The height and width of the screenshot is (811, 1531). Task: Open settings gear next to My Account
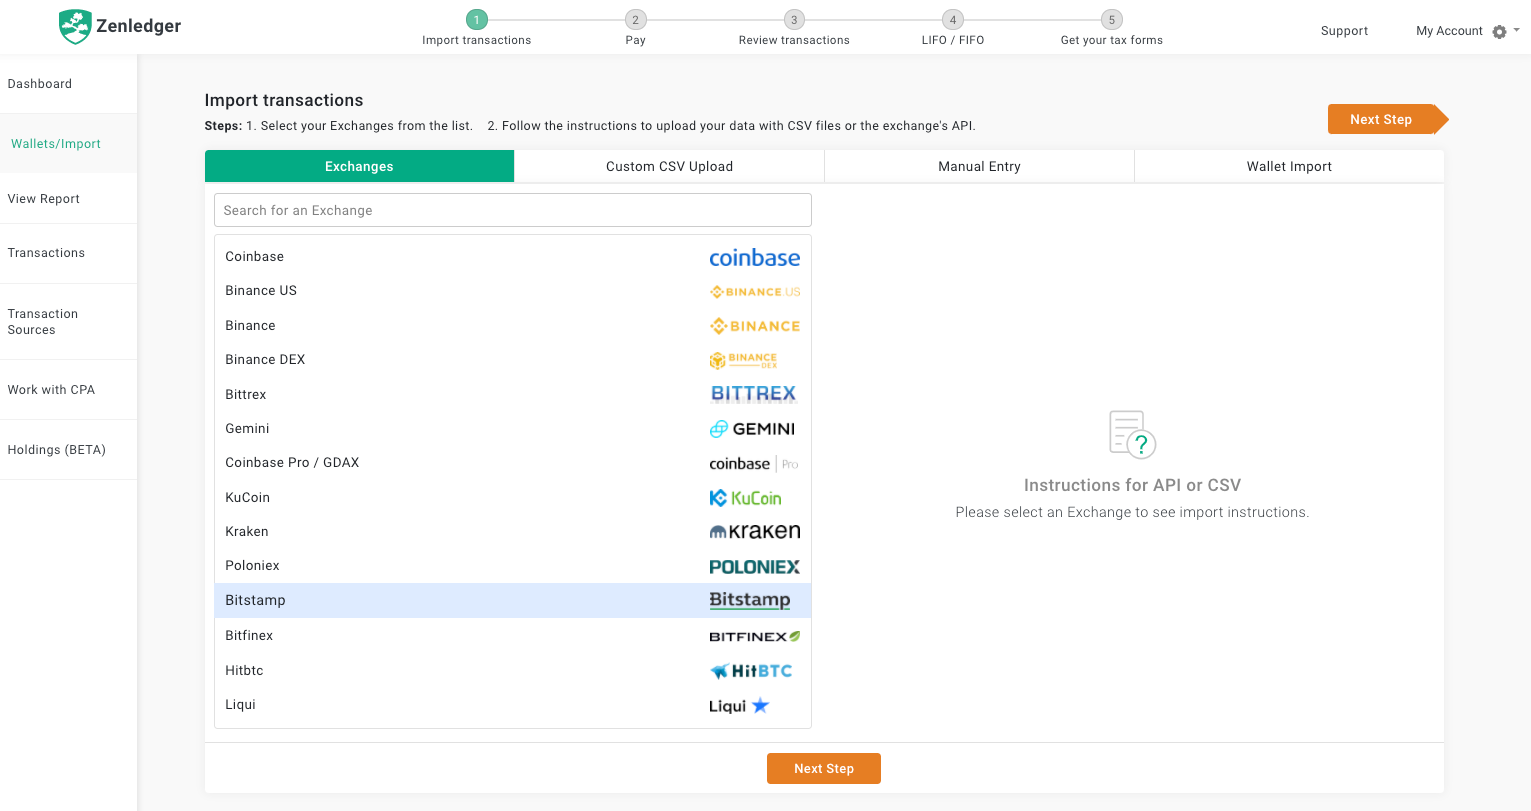(x=1499, y=32)
